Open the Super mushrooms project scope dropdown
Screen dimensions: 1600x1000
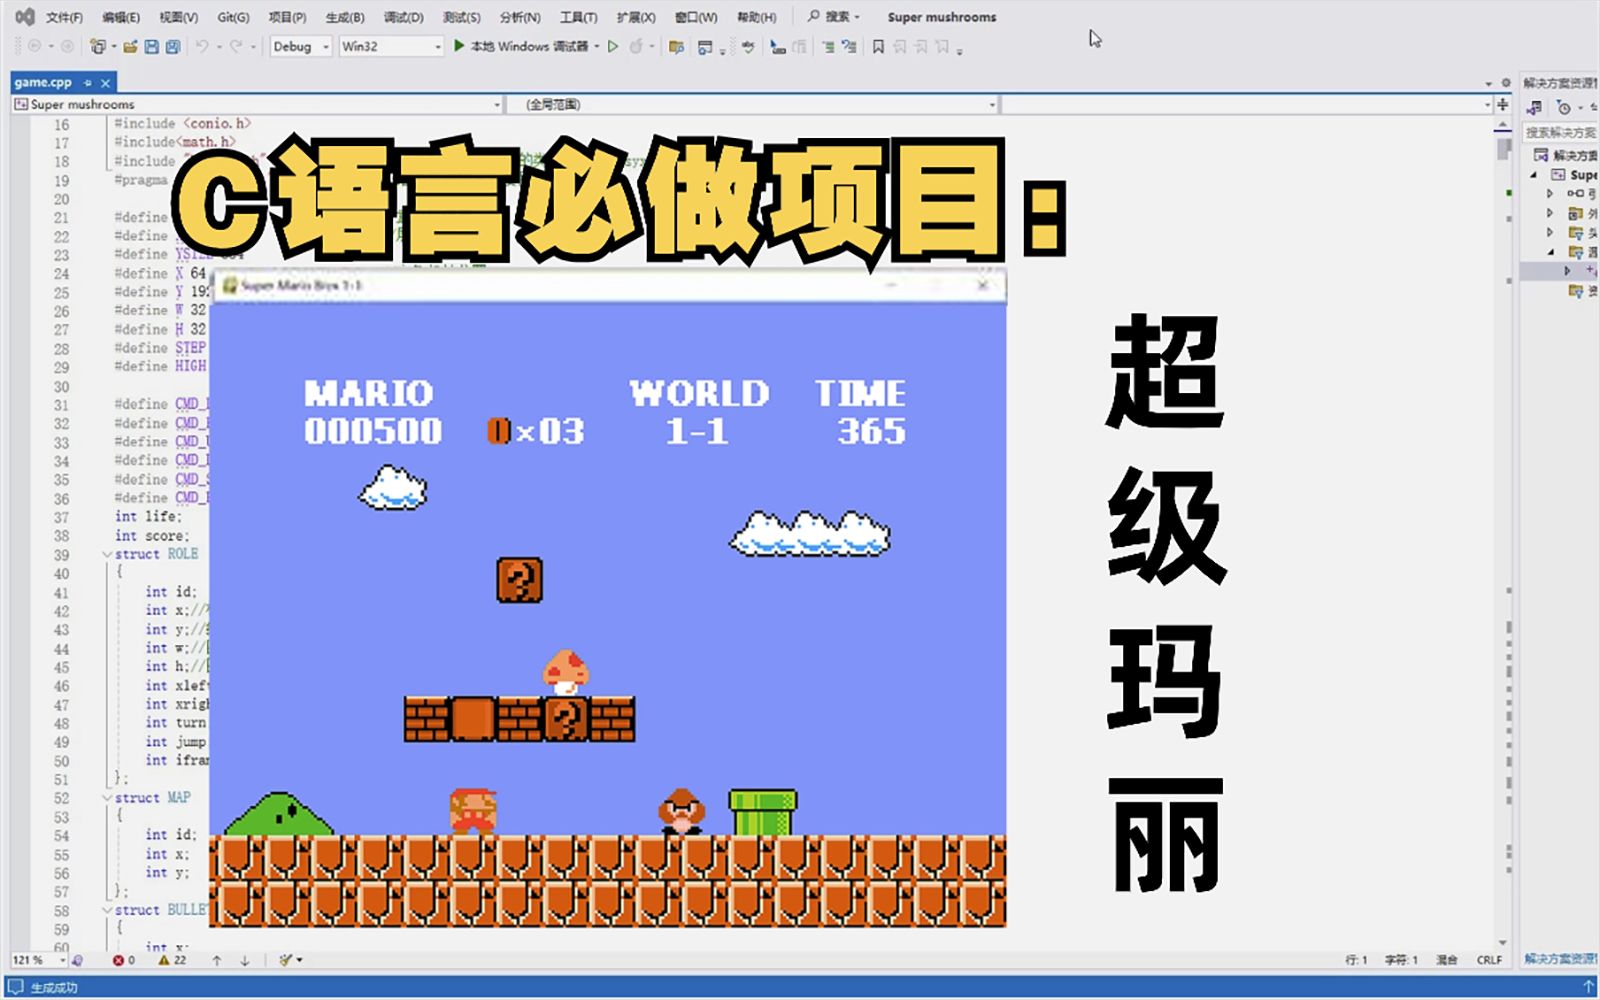tap(257, 104)
